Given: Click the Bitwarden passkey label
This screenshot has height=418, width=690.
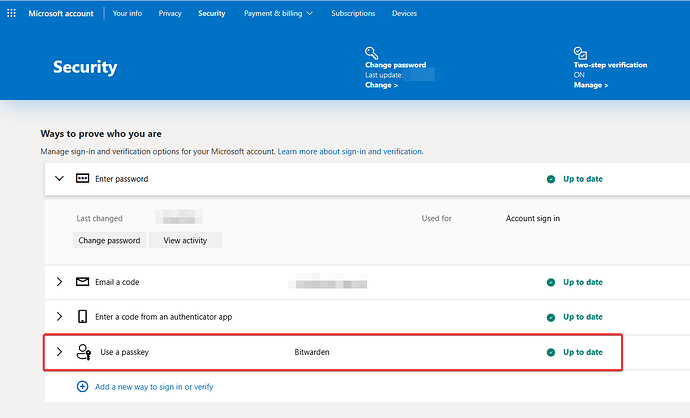Looking at the screenshot, I should point(312,352).
